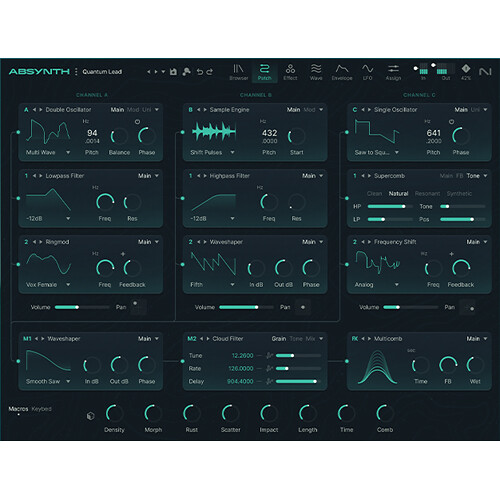500x500 pixels.
Task: Switch to the Keybed view
Action: (x=42, y=409)
